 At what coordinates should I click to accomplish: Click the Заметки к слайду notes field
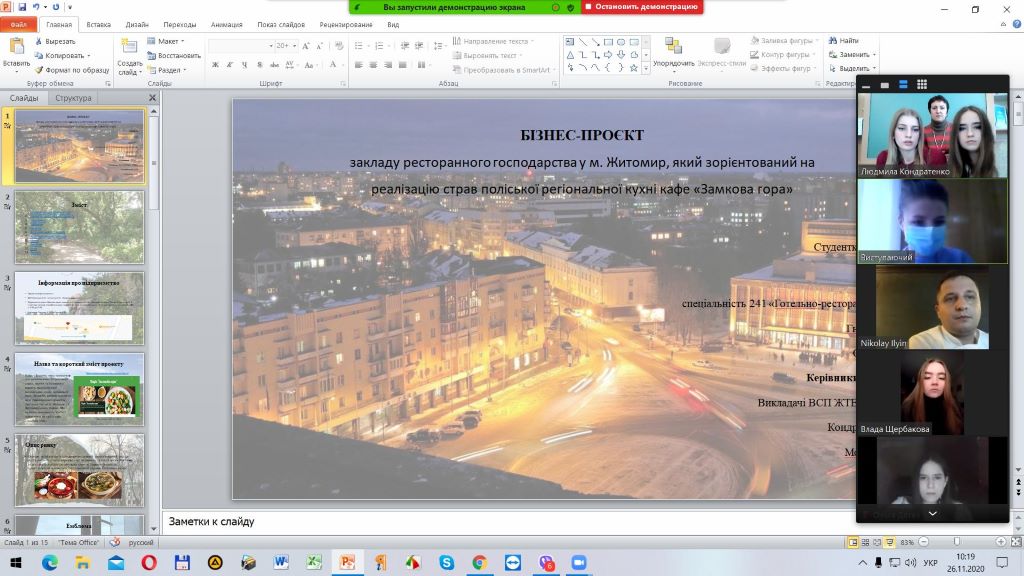point(508,522)
